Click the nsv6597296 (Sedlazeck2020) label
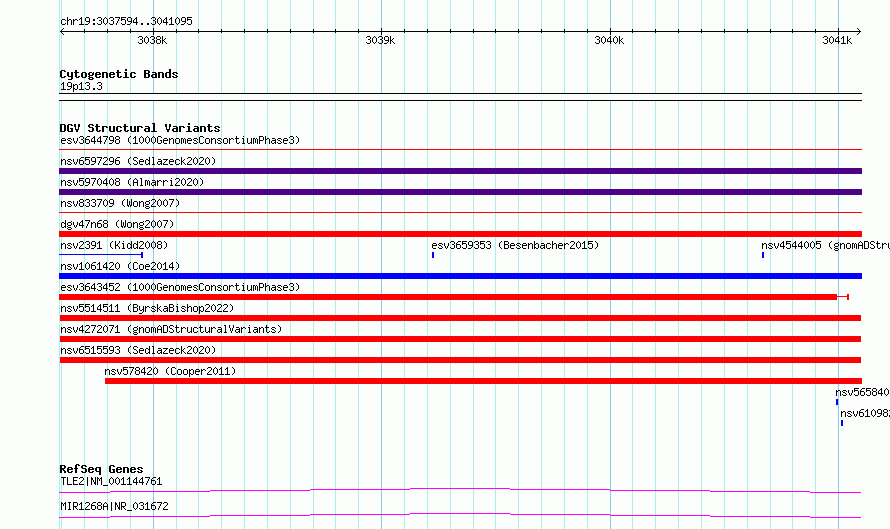The width and height of the screenshot is (890, 529). tap(138, 161)
